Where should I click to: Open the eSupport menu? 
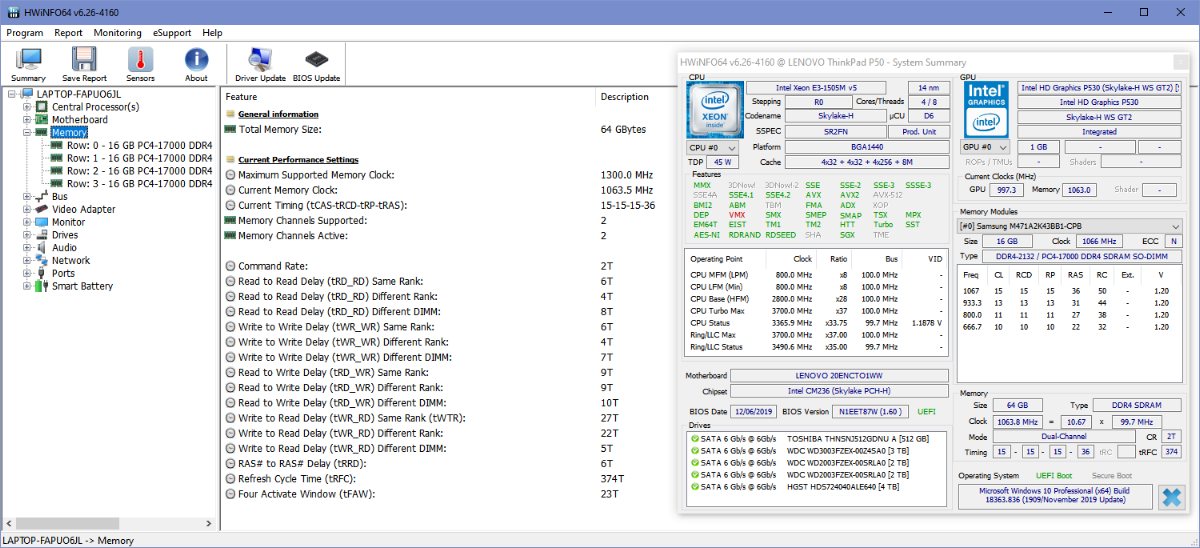pos(172,33)
